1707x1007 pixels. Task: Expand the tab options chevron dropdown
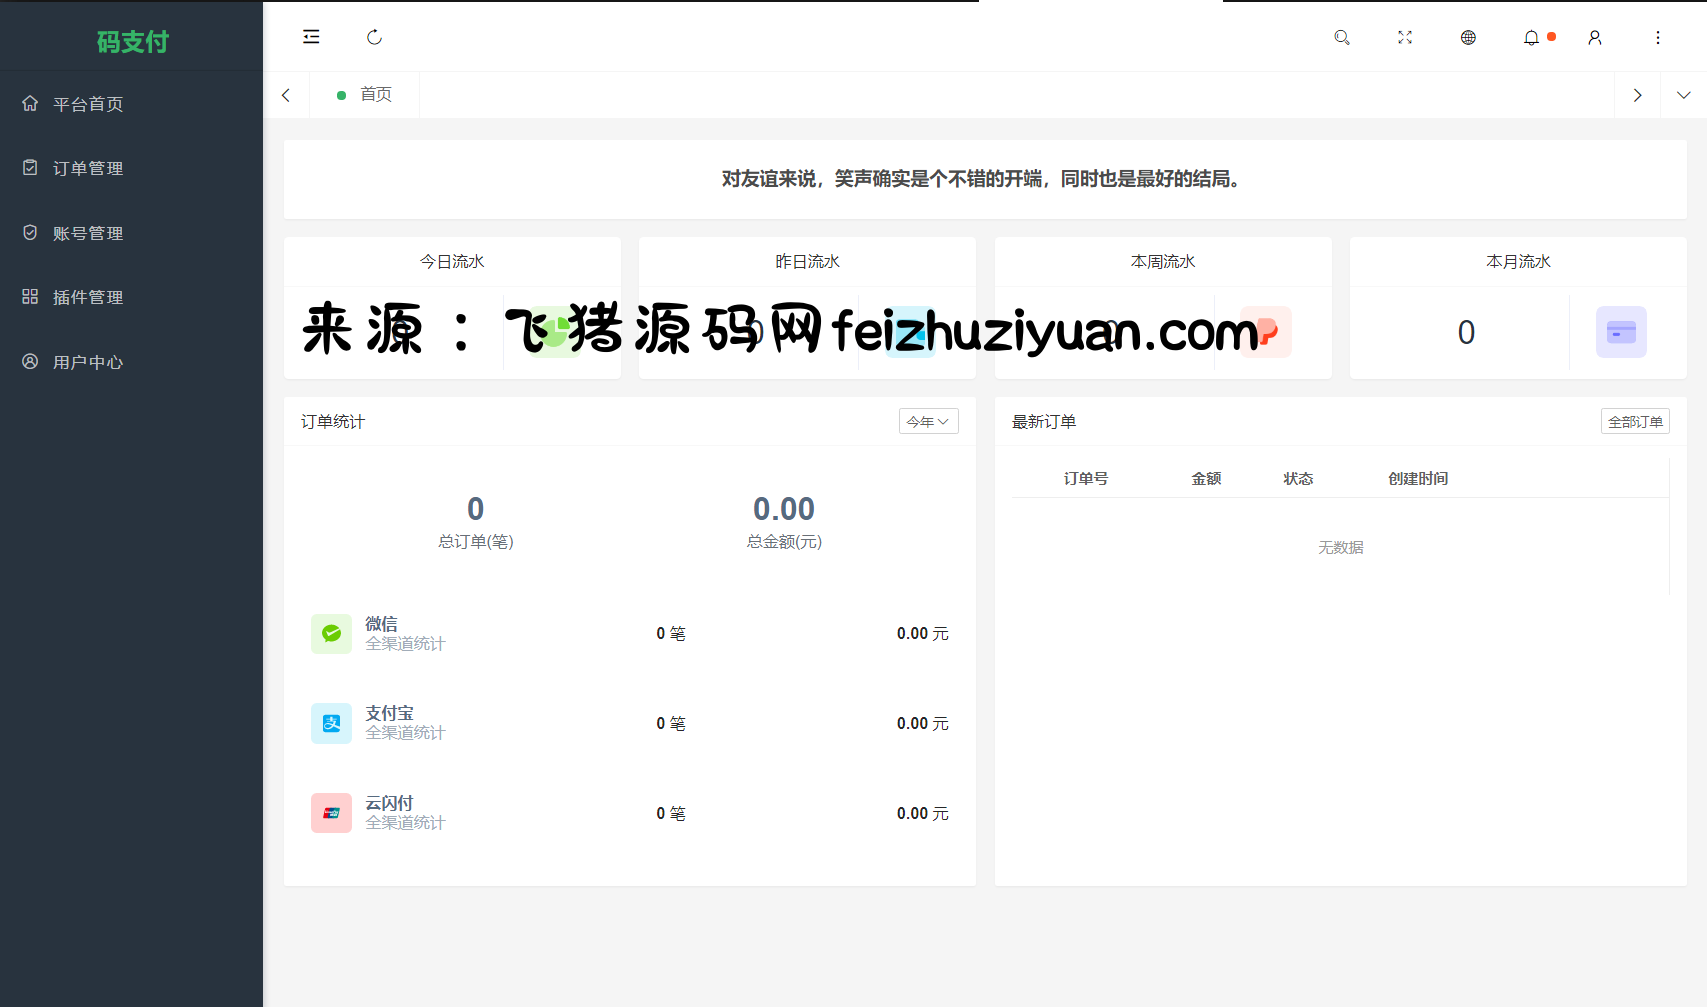[1684, 95]
